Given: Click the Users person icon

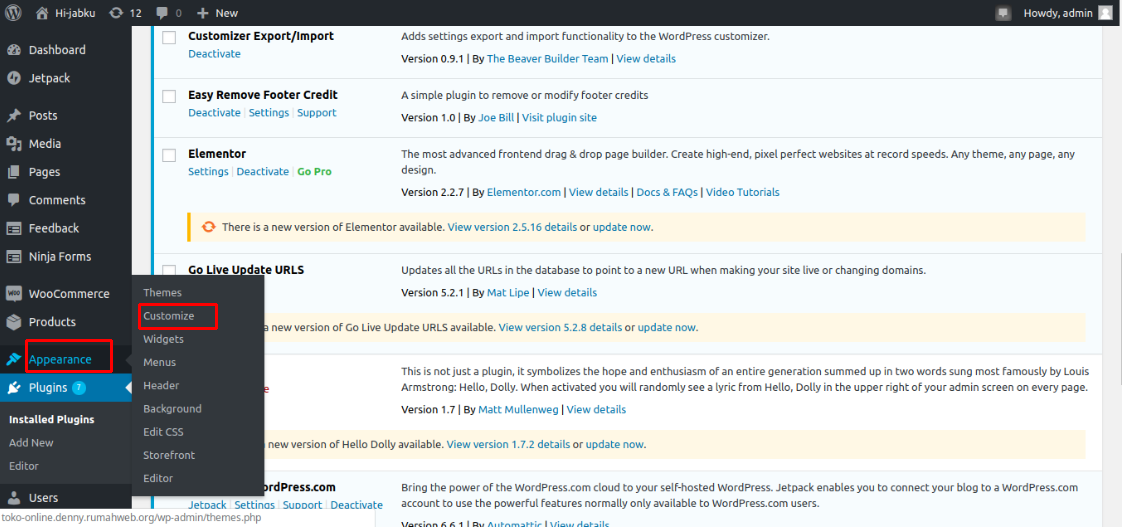Looking at the screenshot, I should tap(14, 498).
